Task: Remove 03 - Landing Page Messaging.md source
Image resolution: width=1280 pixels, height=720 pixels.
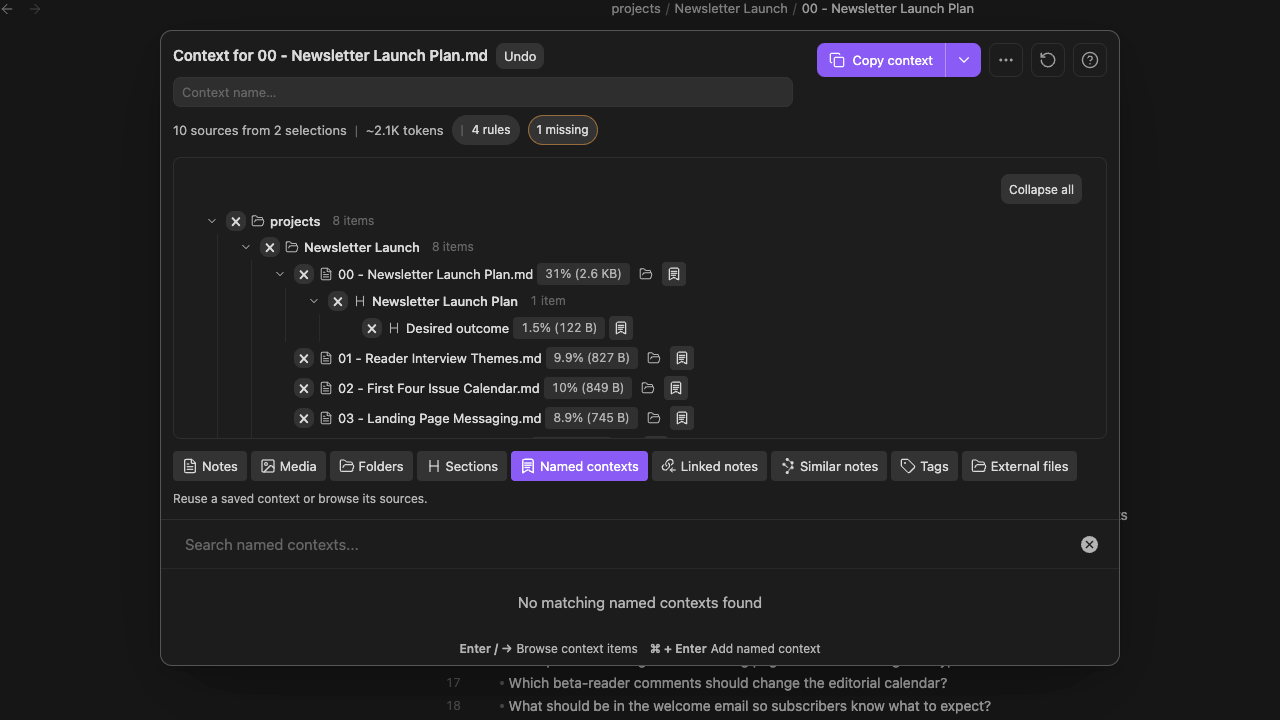Action: coord(304,418)
